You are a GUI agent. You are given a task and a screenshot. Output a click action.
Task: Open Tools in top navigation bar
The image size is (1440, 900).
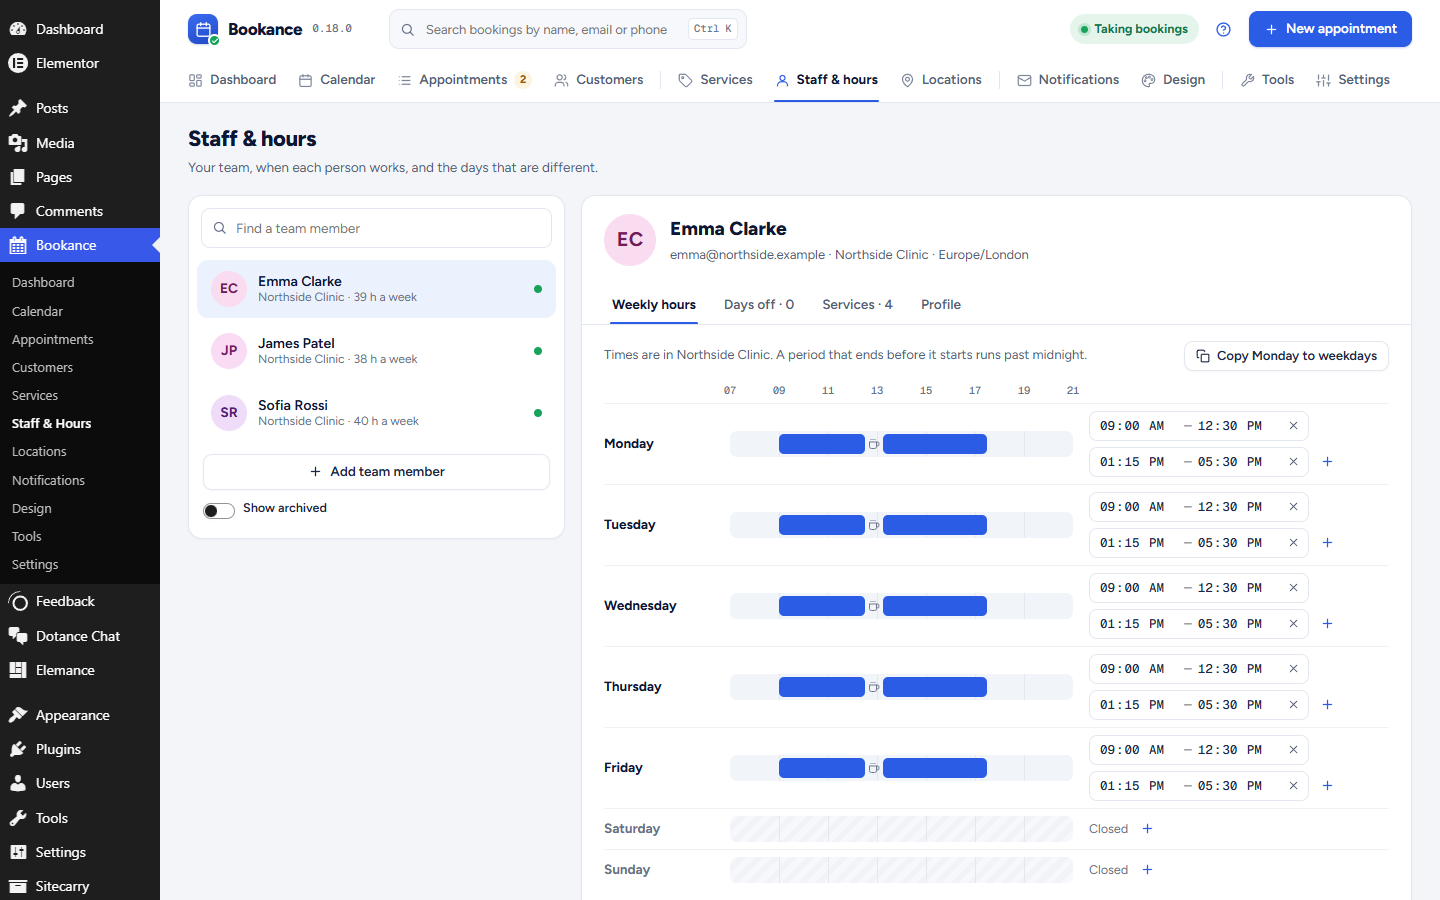[x=1267, y=80]
